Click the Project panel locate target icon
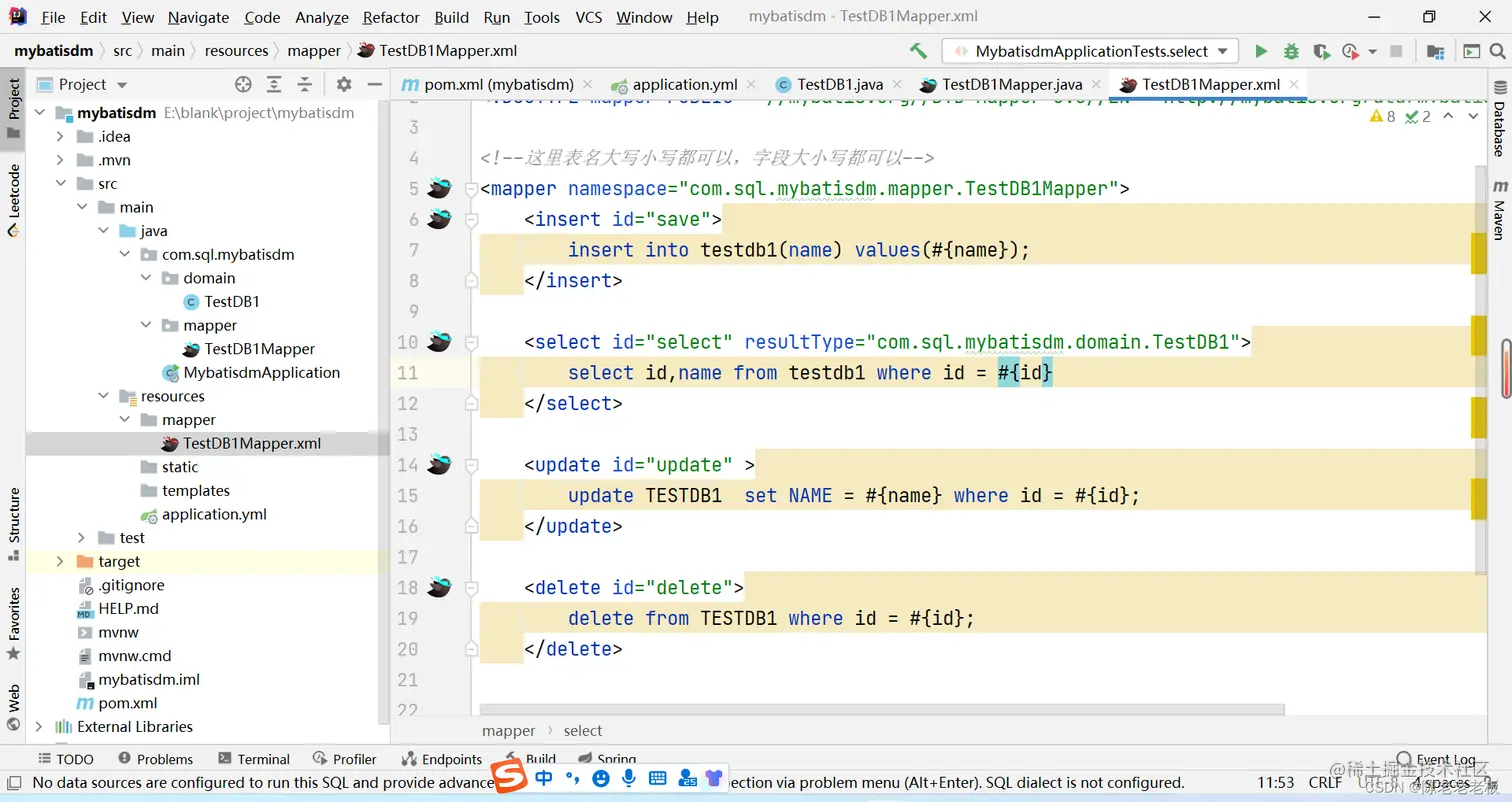Screen dimensions: 1512x802 point(243,84)
